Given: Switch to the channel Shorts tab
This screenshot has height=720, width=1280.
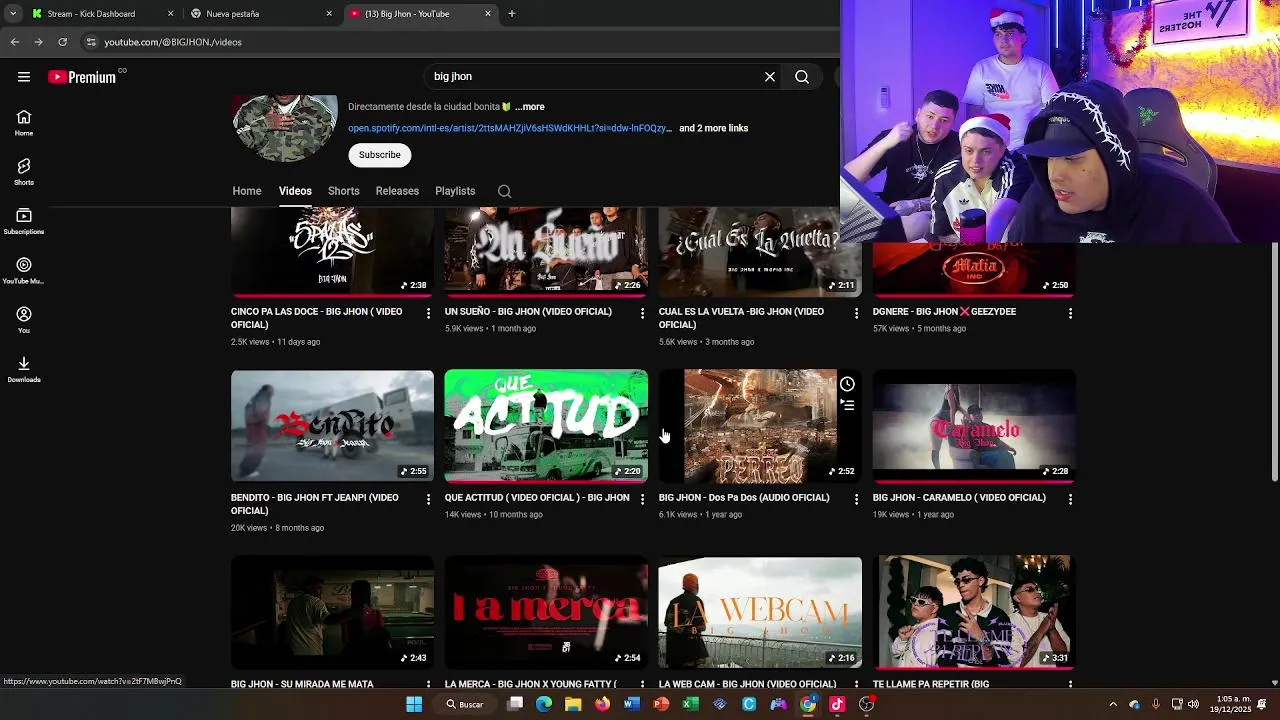Looking at the screenshot, I should coord(344,191).
